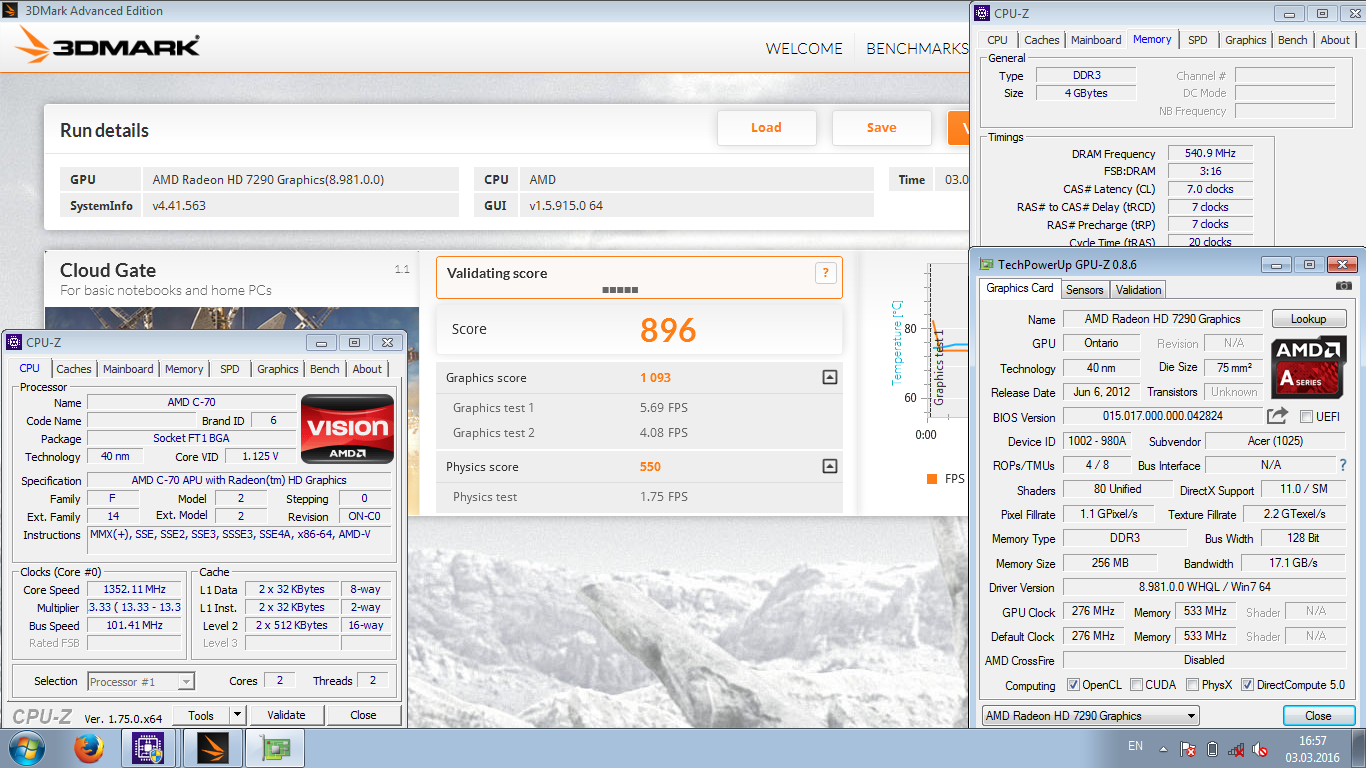Click the AMD A-Series logo in GPU-Z
1366x768 pixels.
[1309, 367]
